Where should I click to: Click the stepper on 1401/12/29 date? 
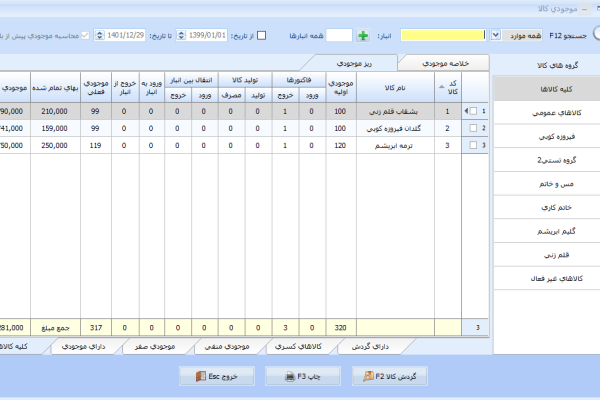click(x=99, y=36)
